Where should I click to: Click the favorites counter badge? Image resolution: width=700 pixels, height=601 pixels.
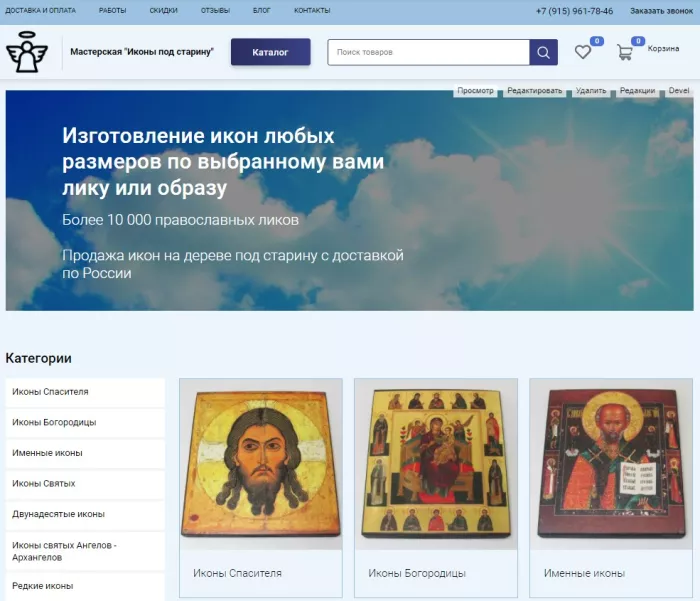[597, 41]
